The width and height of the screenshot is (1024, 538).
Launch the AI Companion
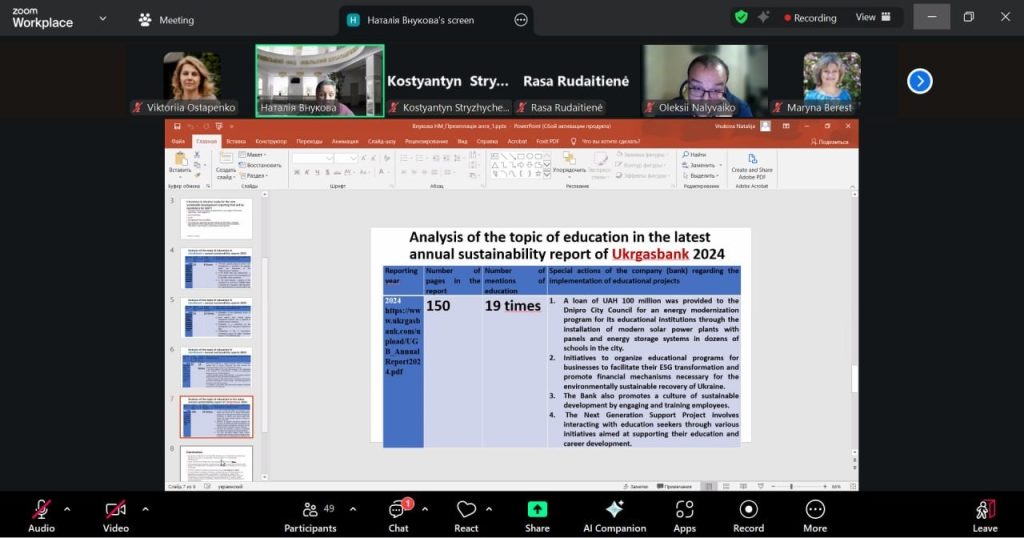pyautogui.click(x=614, y=513)
